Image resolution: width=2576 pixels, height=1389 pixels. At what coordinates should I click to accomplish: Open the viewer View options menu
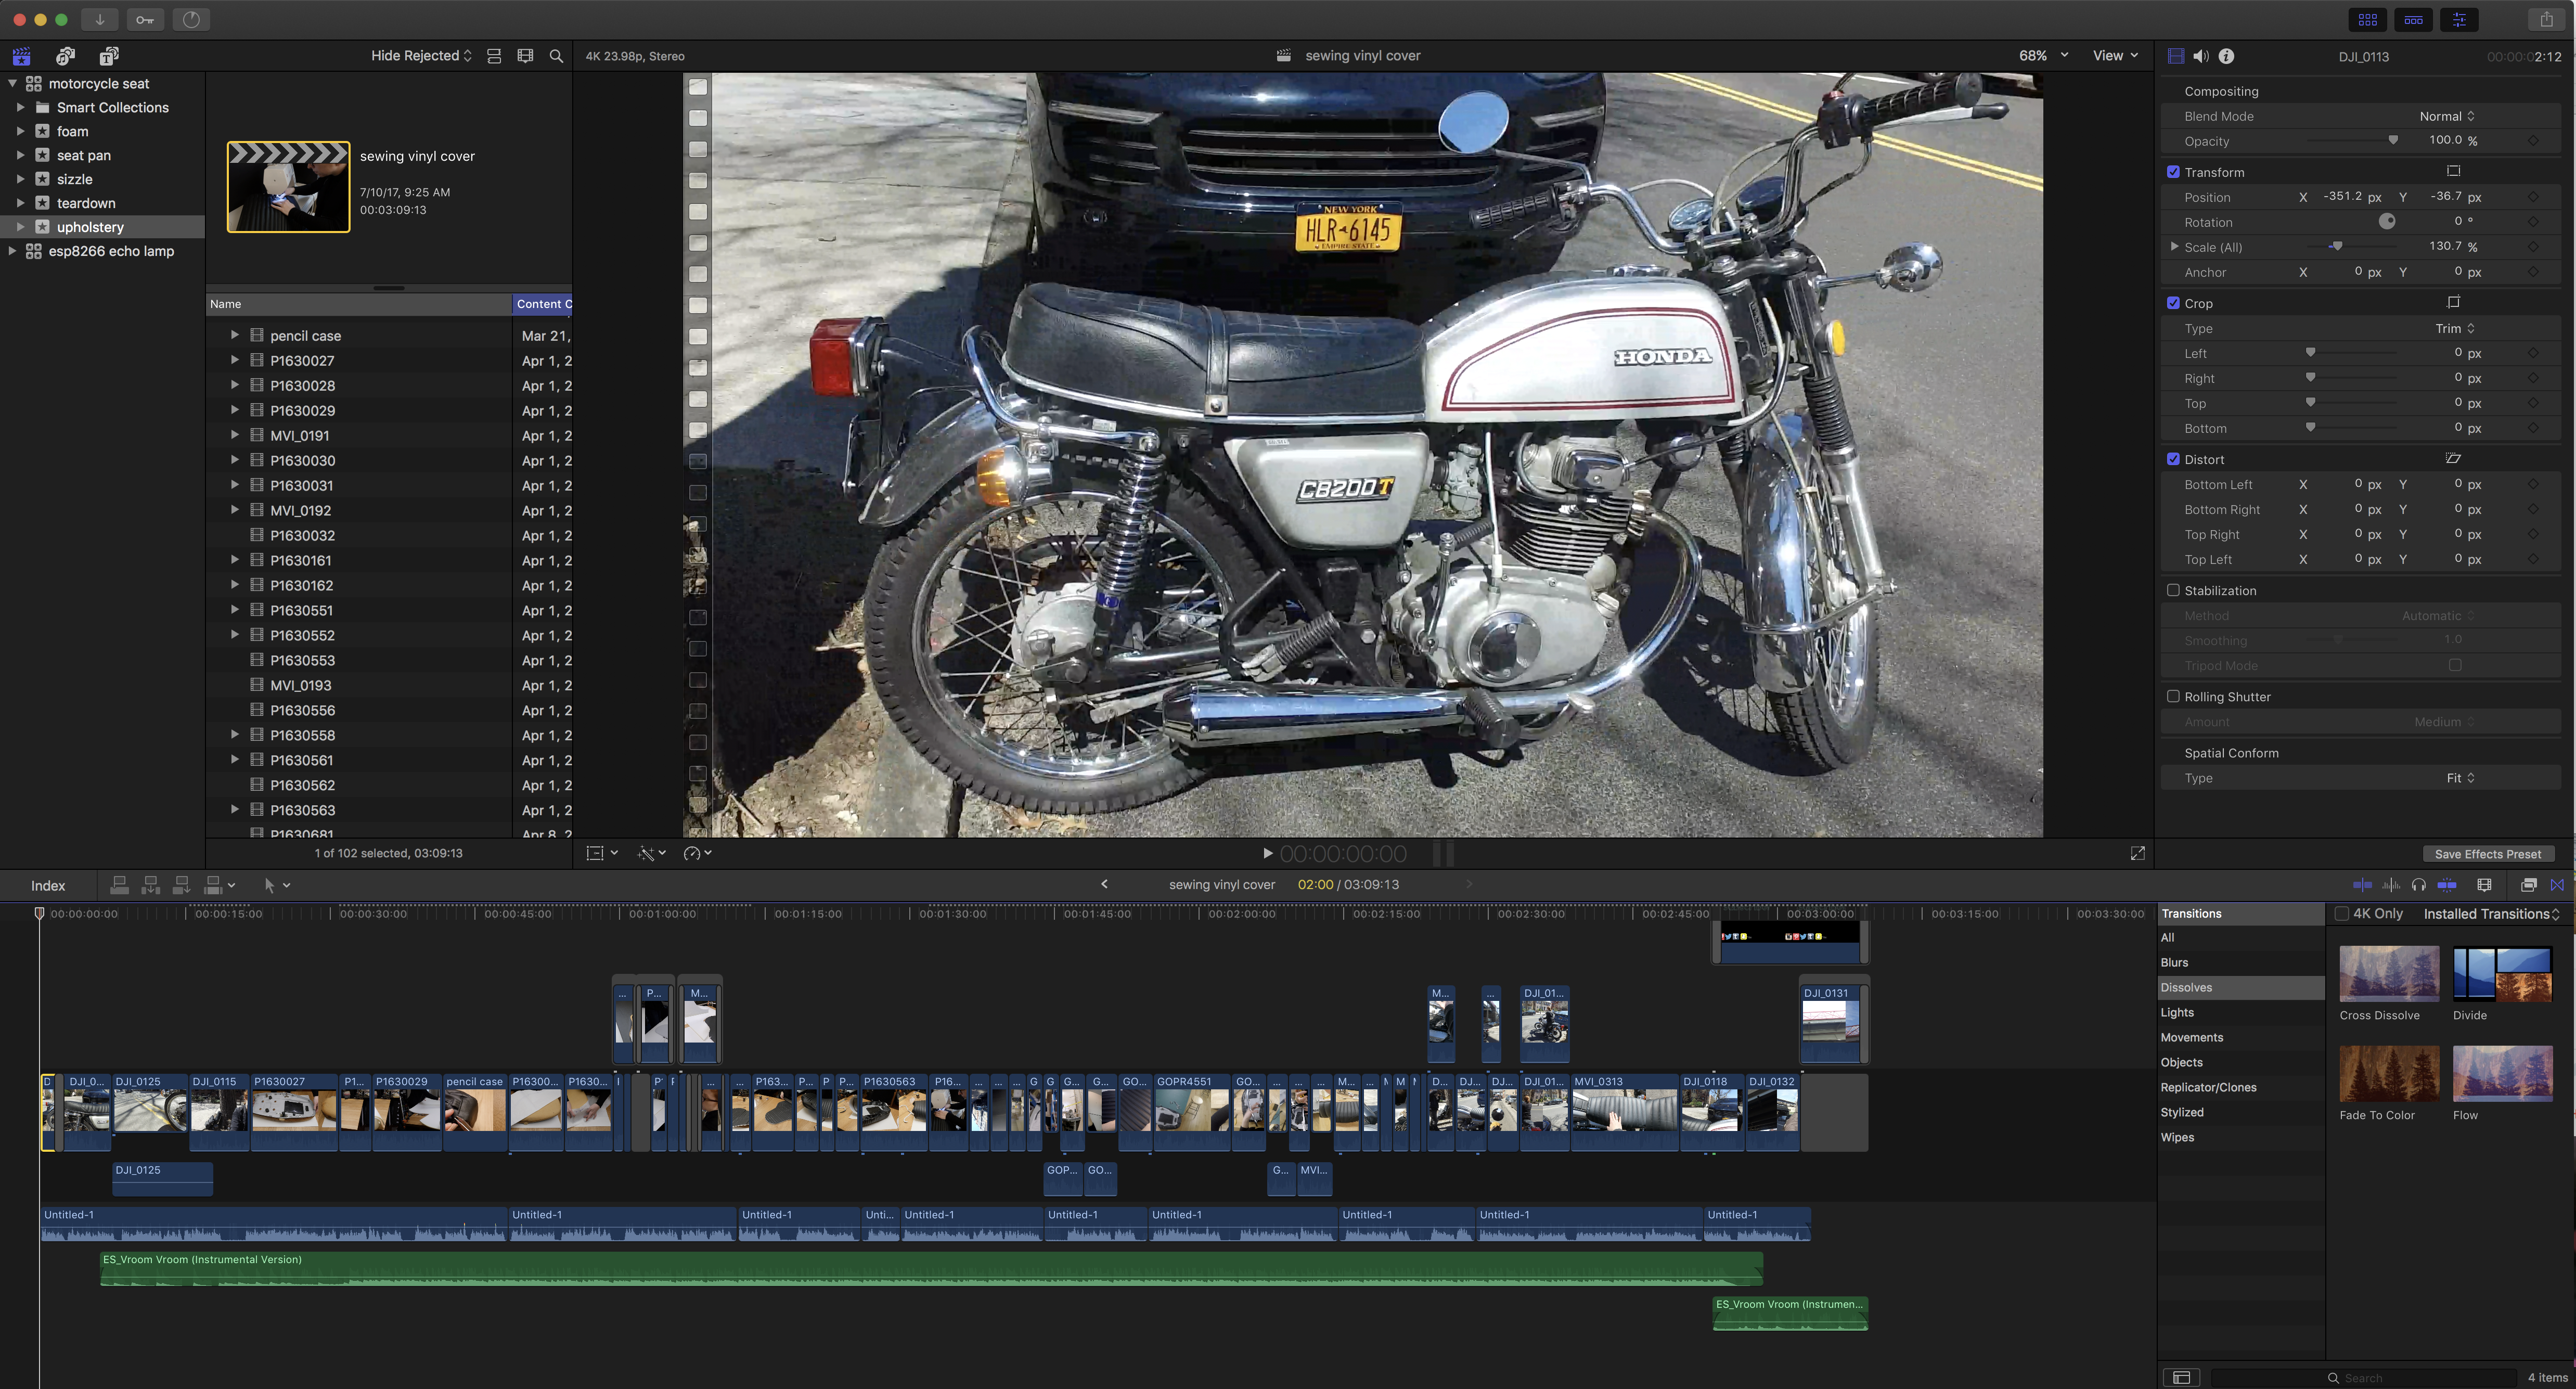(x=2116, y=56)
